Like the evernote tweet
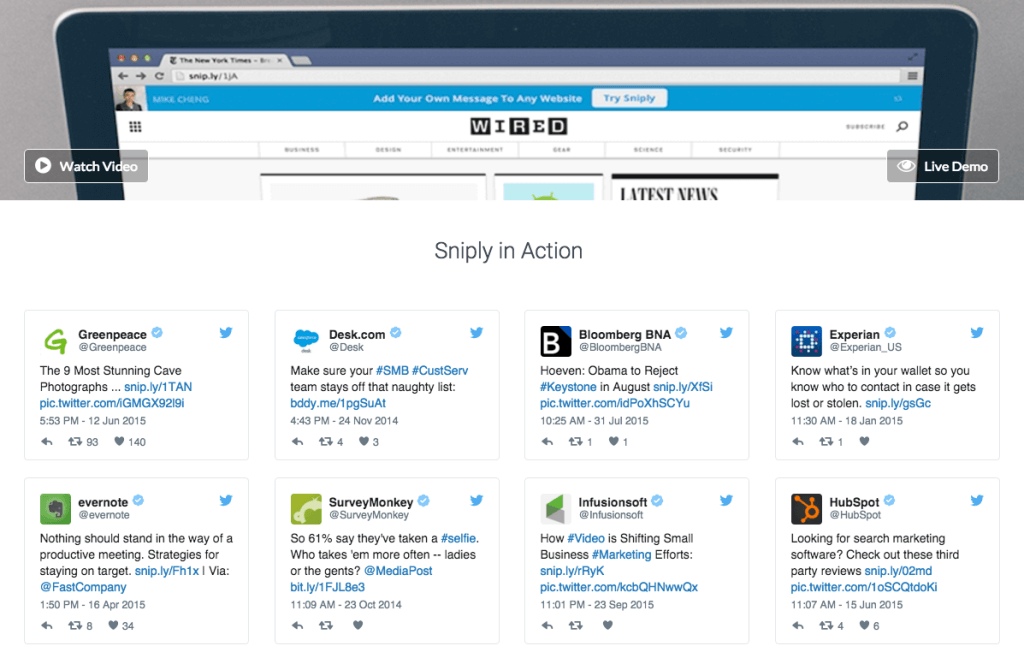The height and width of the screenshot is (658, 1024). [114, 625]
